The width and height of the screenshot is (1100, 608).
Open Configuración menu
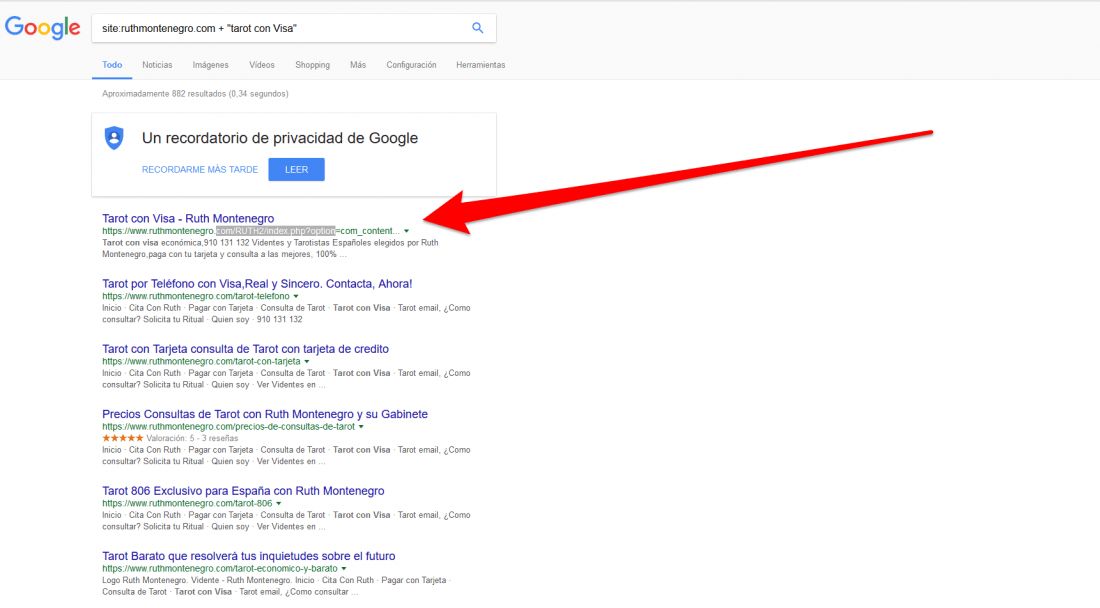coord(411,65)
